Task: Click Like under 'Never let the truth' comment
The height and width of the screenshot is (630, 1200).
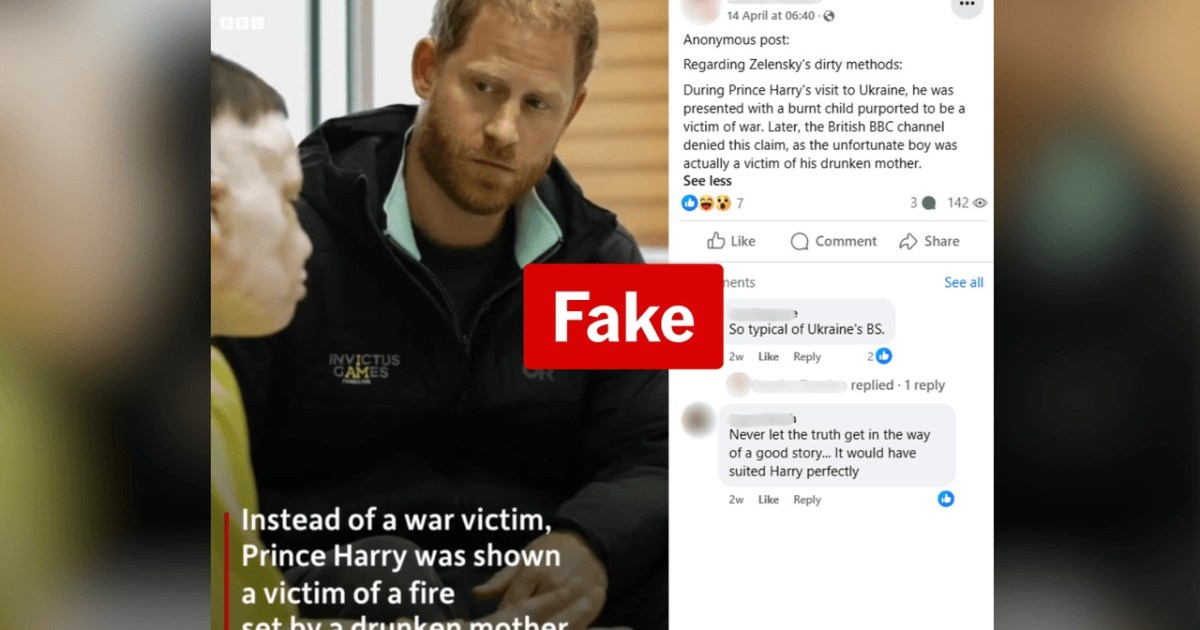Action: [x=768, y=500]
